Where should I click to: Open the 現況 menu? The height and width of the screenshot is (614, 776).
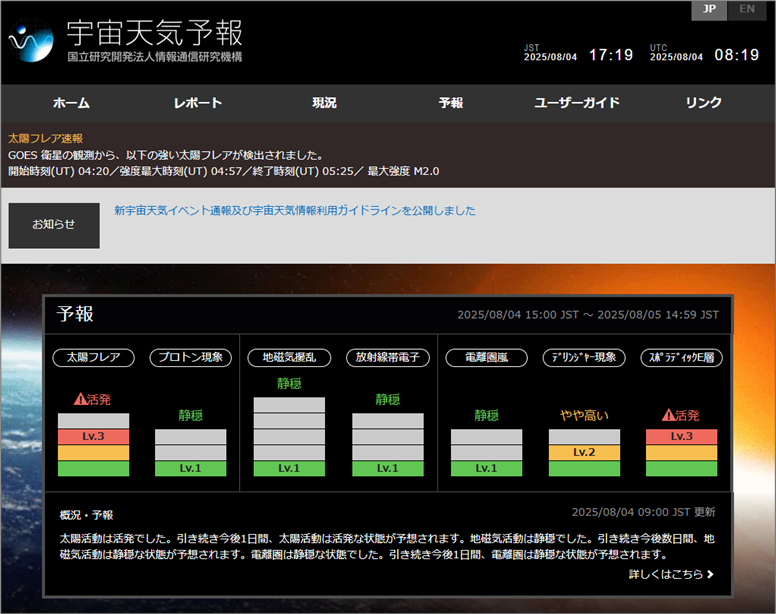click(324, 103)
